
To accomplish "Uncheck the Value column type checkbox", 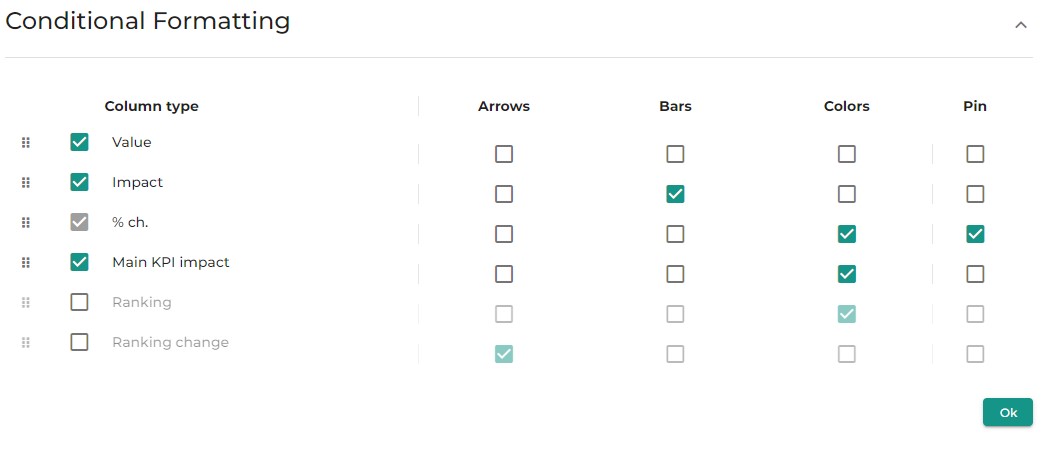I will pyautogui.click(x=79, y=142).
